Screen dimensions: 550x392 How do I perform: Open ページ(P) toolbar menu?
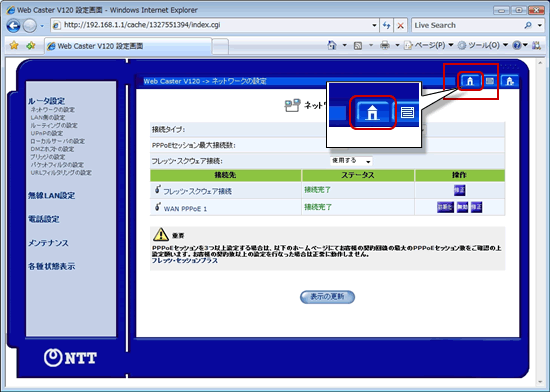(x=429, y=45)
